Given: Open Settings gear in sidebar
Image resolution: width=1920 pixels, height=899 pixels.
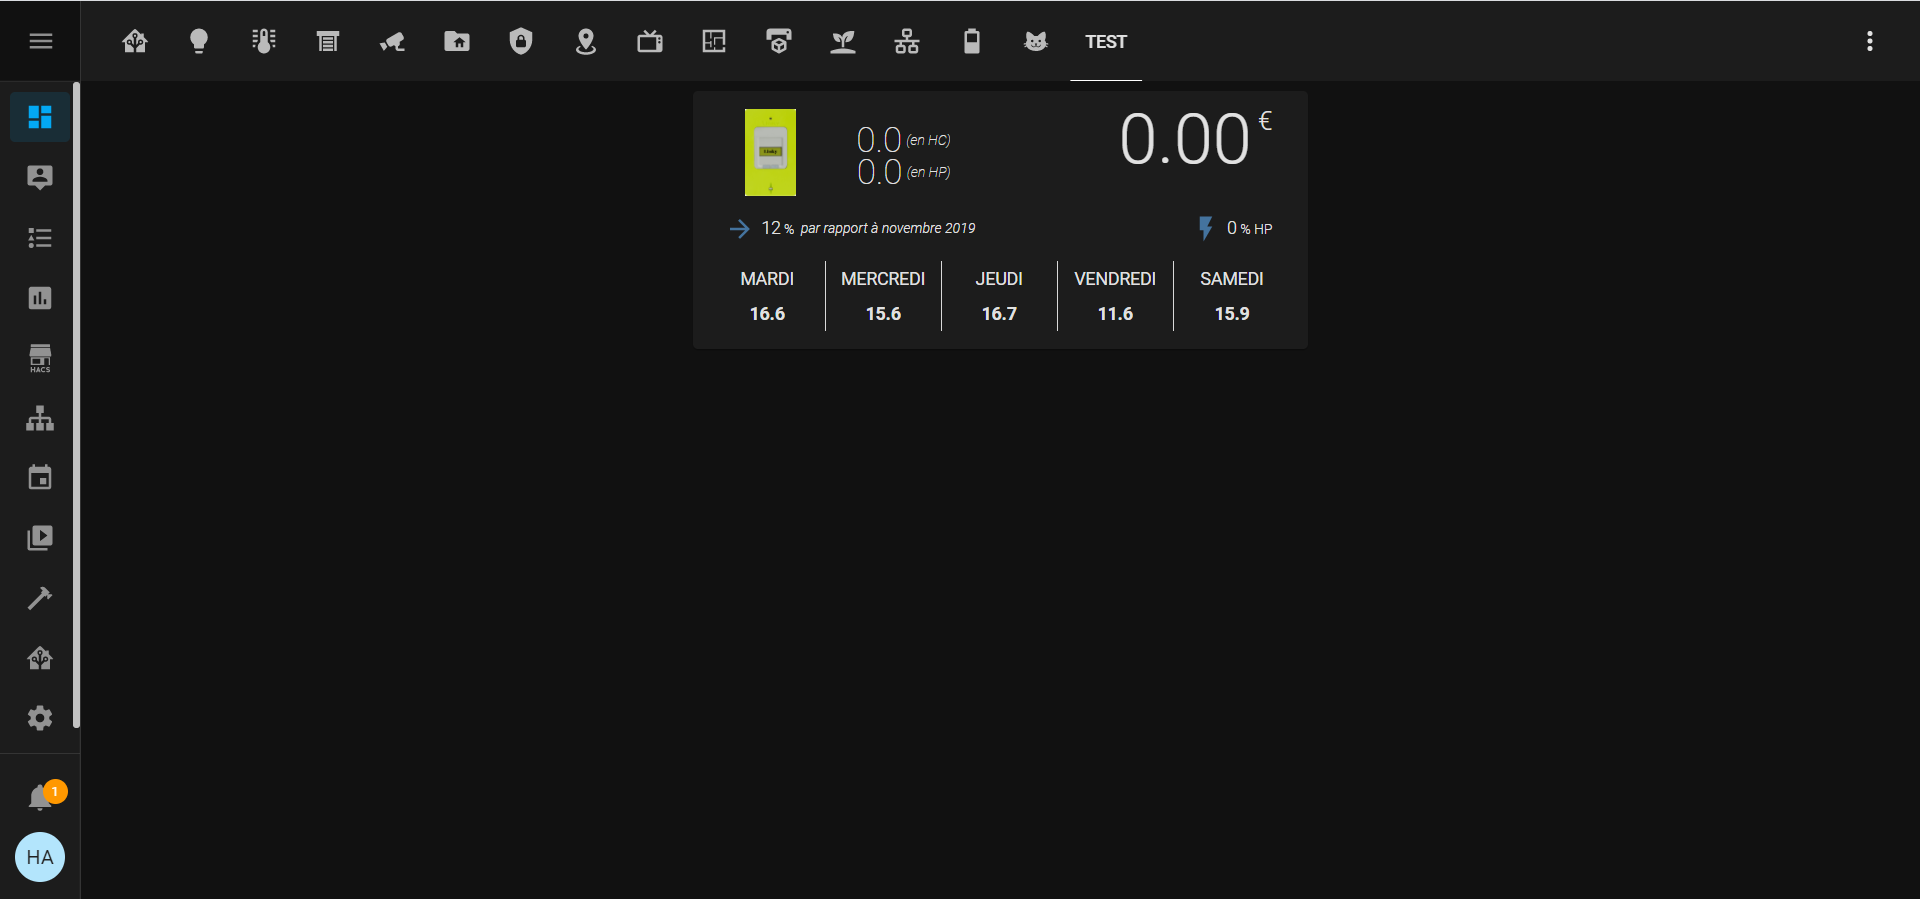Looking at the screenshot, I should 40,718.
